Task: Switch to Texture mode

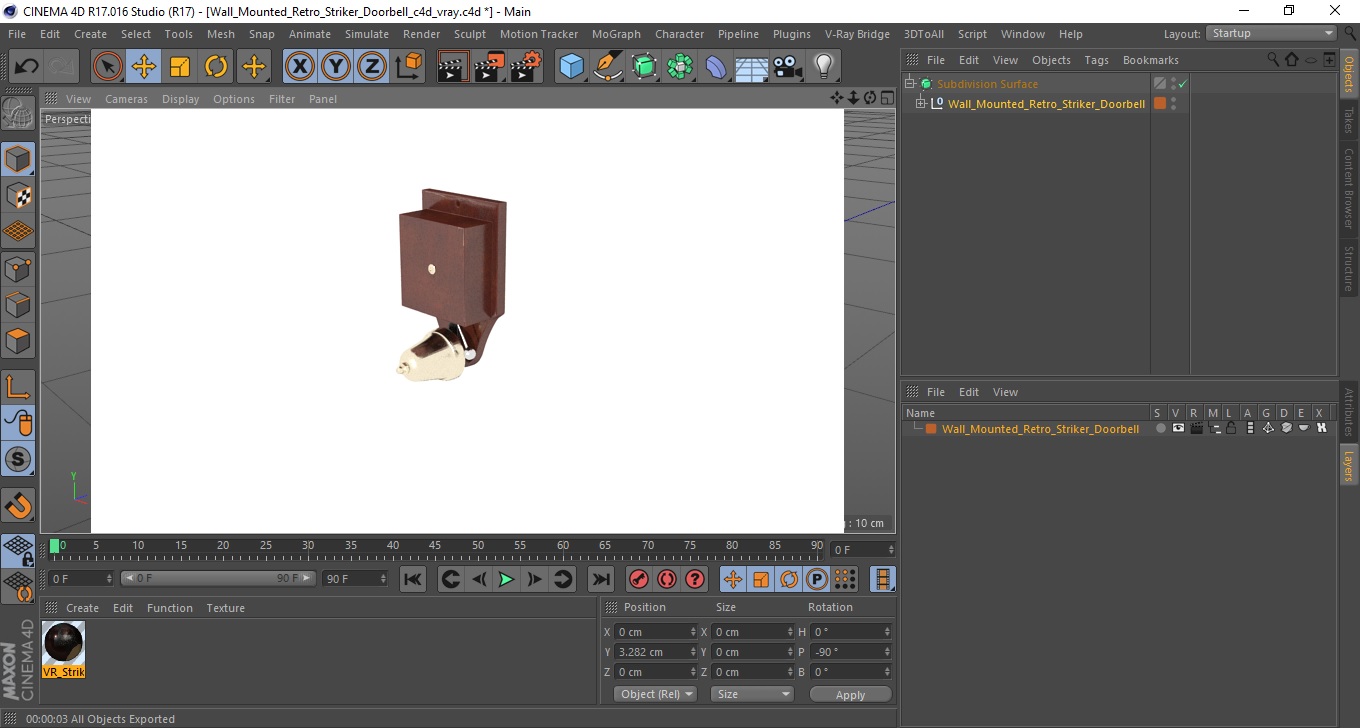Action: (x=19, y=195)
